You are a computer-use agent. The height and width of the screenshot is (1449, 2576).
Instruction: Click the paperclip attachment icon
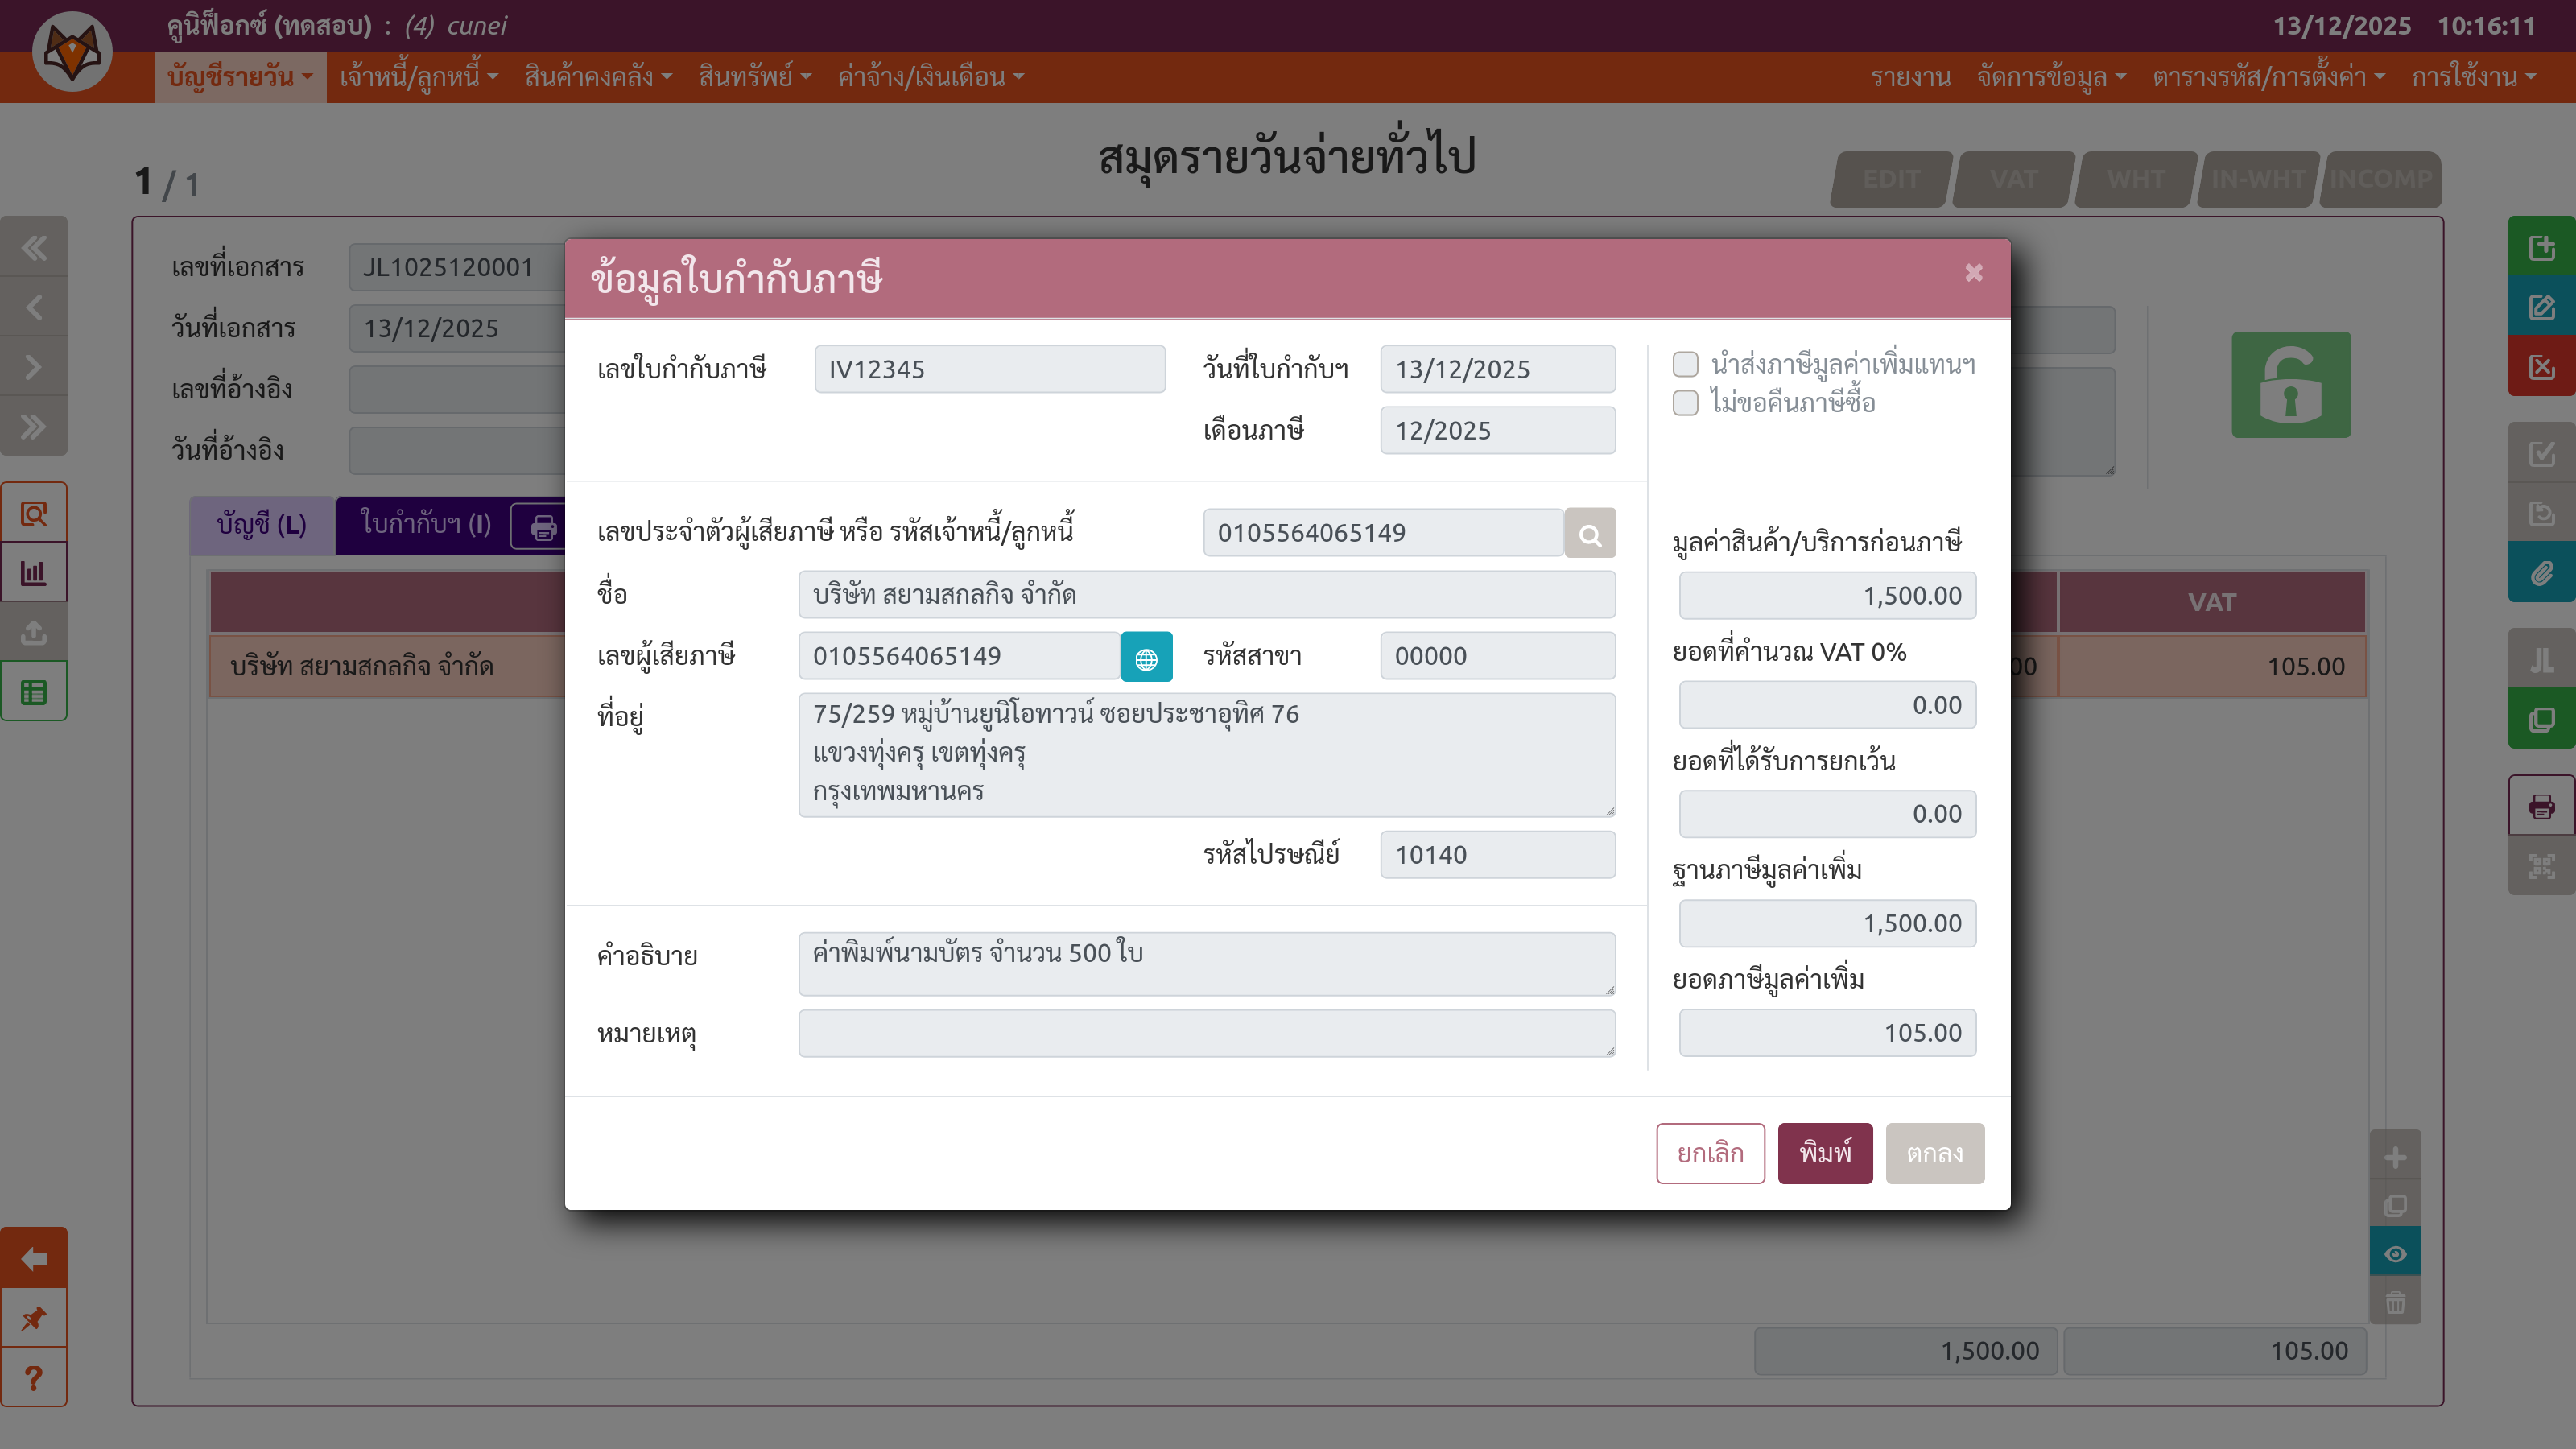2541,573
